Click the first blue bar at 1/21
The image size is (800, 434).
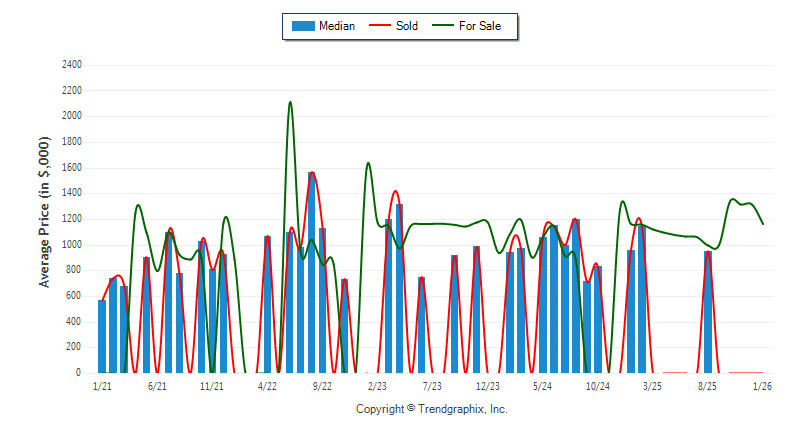click(102, 336)
